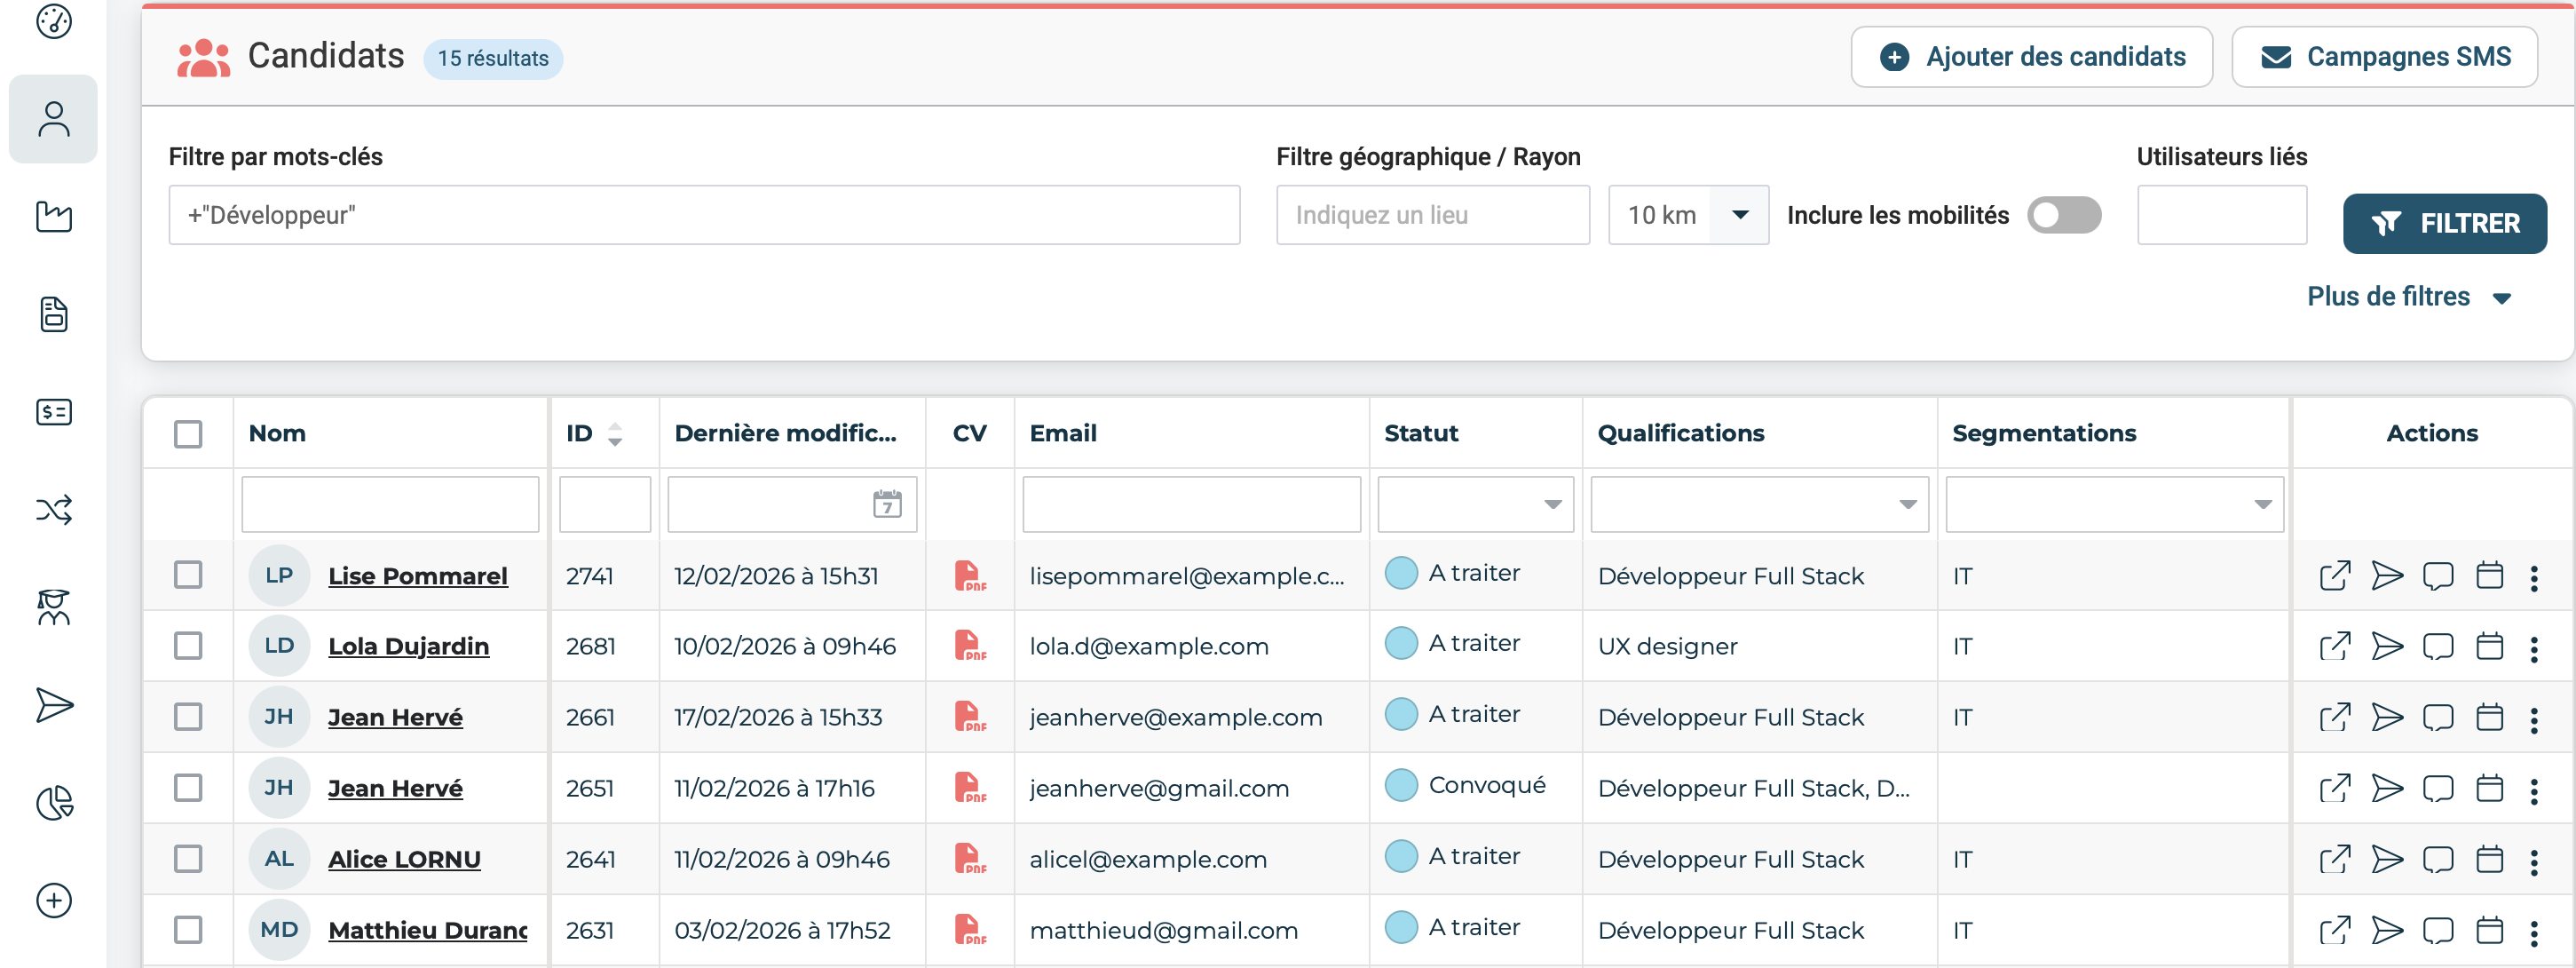Open more actions menu for Lise Pommarel

click(x=2533, y=578)
